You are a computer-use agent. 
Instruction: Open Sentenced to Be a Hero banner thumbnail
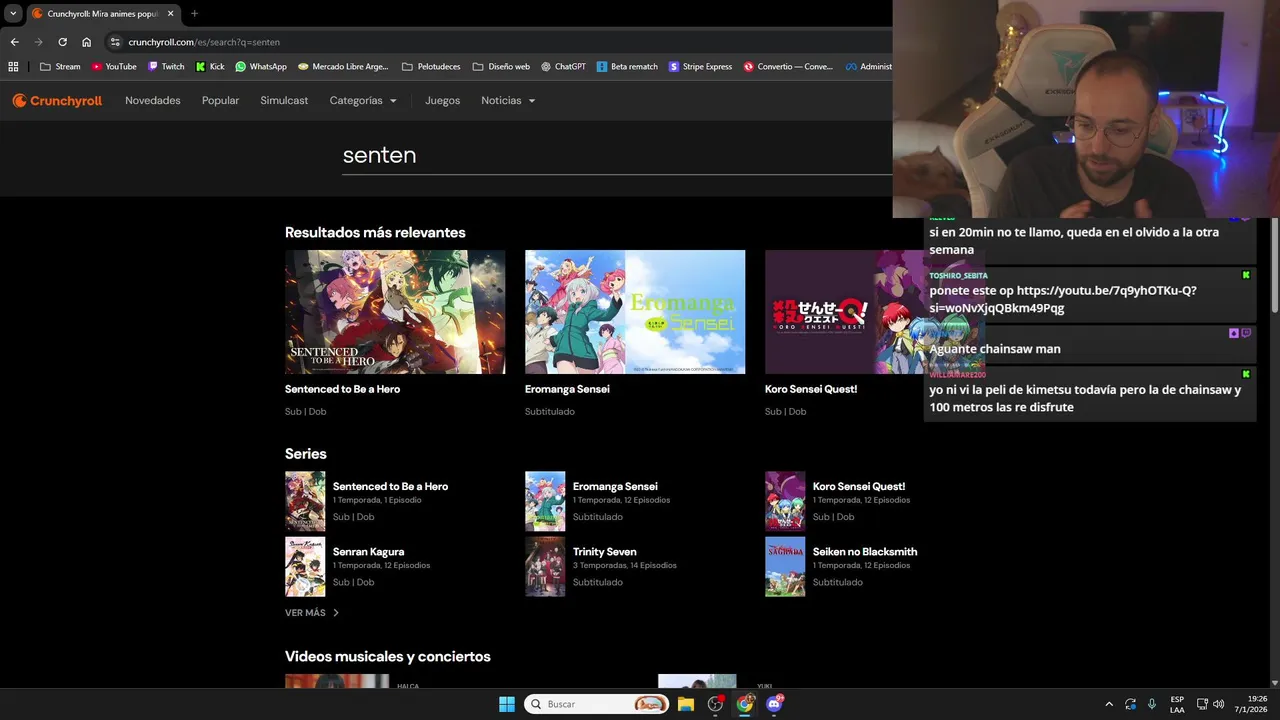(395, 312)
